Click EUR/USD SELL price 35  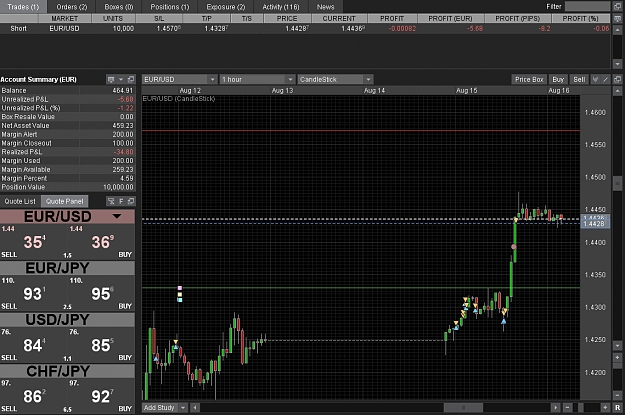point(34,242)
